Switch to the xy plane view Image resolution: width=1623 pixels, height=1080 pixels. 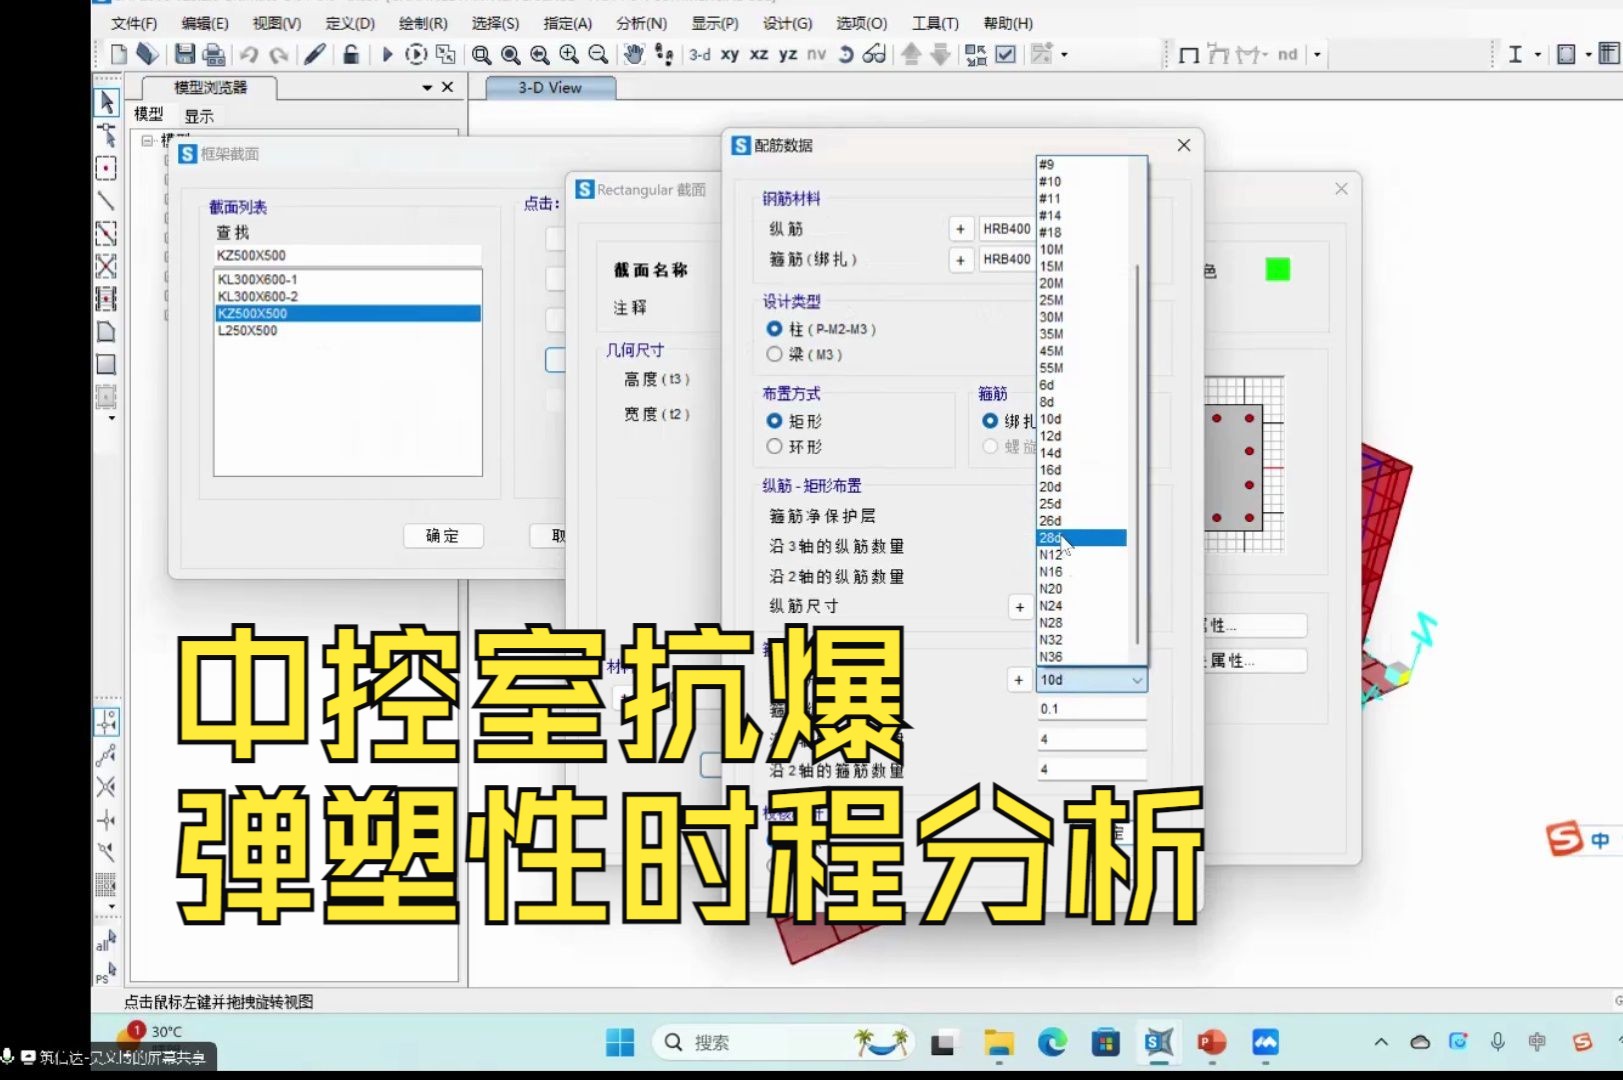[730, 54]
